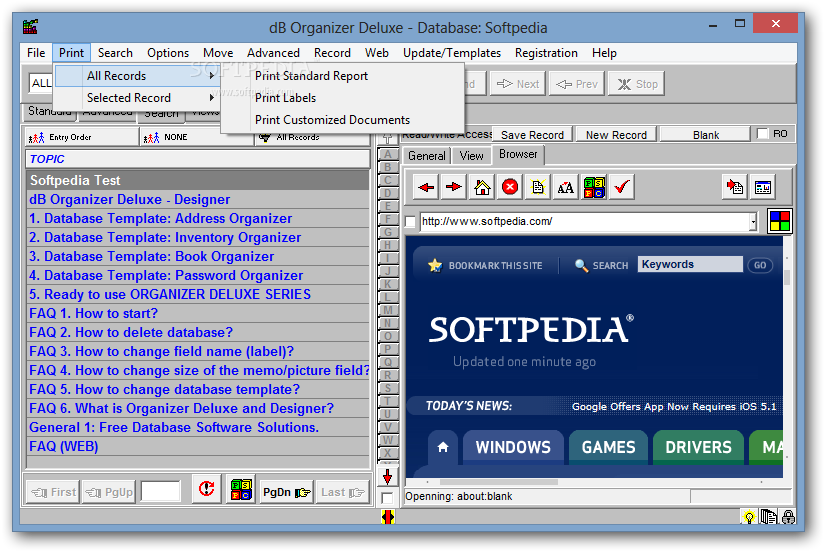Image resolution: width=825 pixels, height=552 pixels.
Task: Click the Blank button
Action: click(706, 135)
